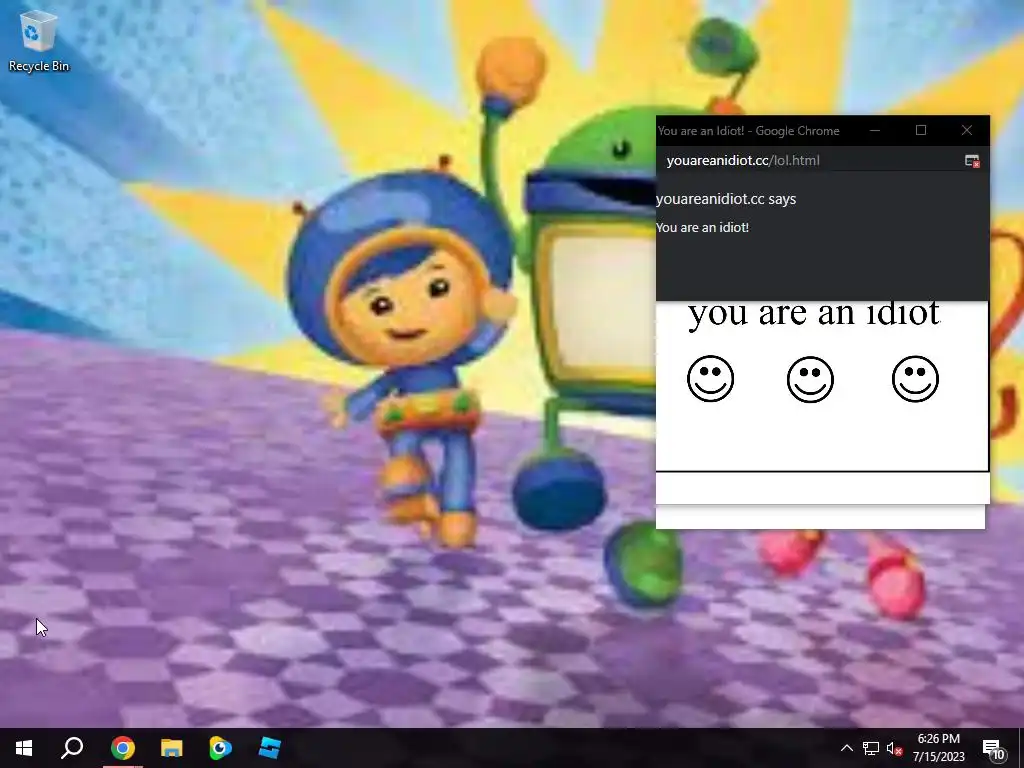Click the 'youareanidiot.cc says' dialog heading

[726, 199]
